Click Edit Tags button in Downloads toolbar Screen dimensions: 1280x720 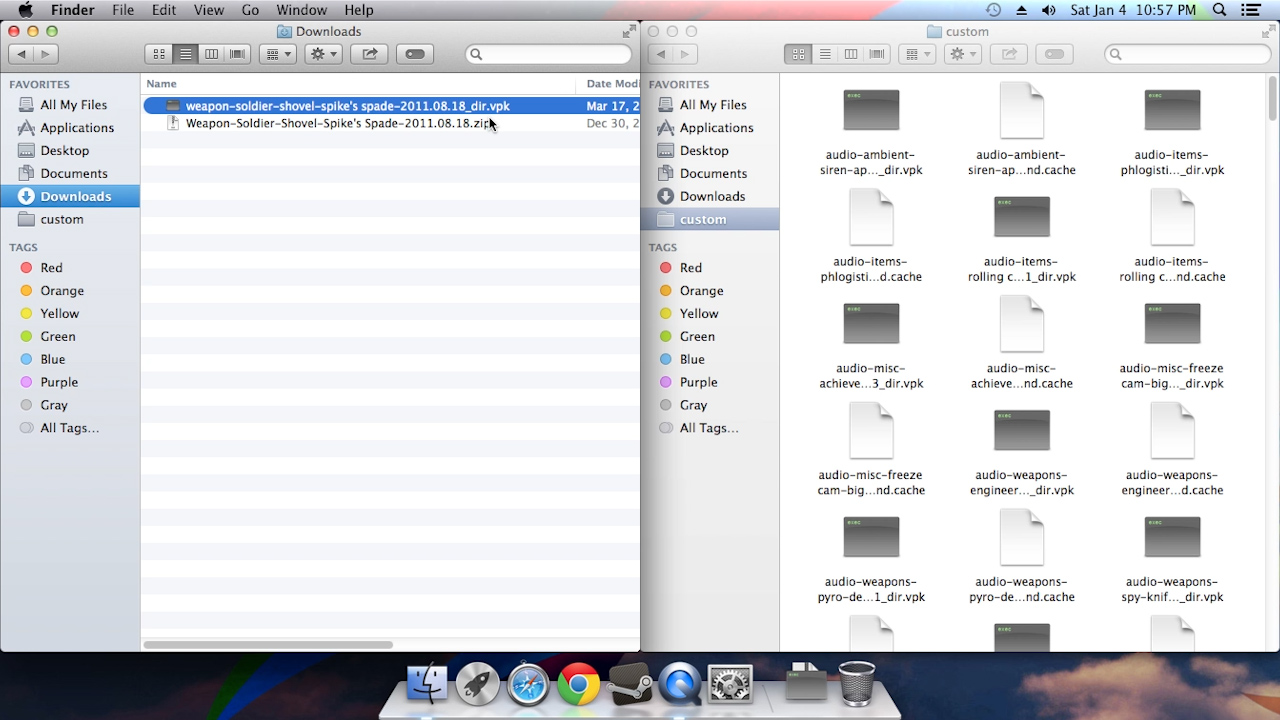tap(415, 54)
